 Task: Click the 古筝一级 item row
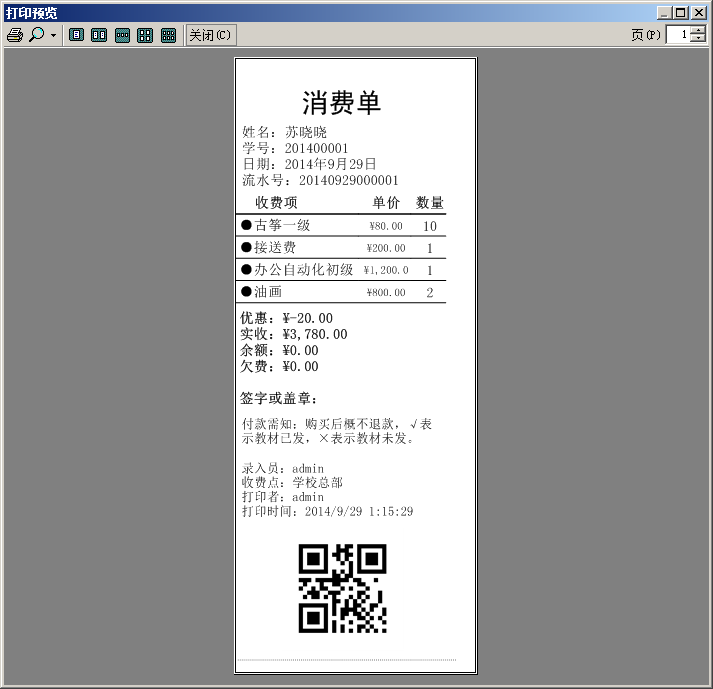click(341, 225)
